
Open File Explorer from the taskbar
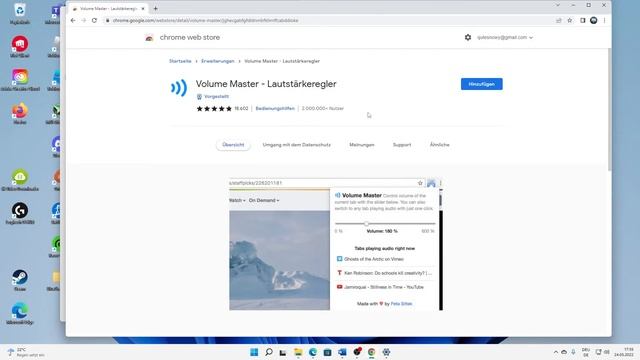(x=298, y=352)
